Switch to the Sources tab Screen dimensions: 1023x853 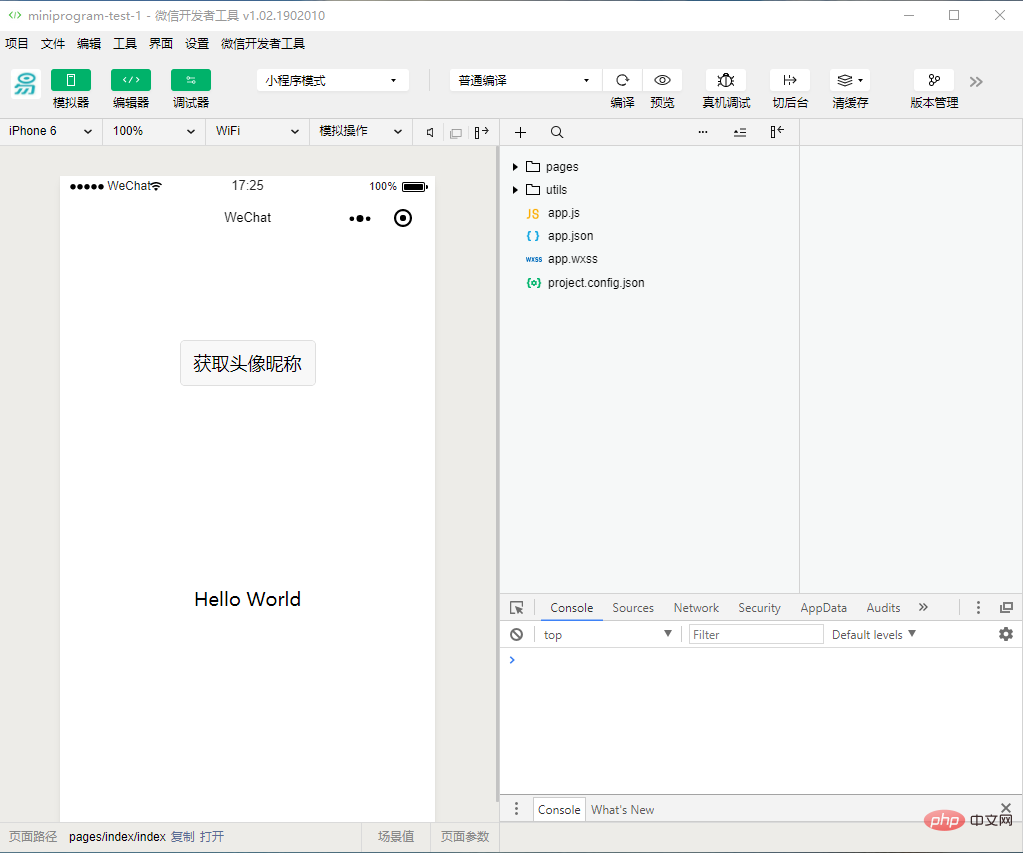[632, 608]
